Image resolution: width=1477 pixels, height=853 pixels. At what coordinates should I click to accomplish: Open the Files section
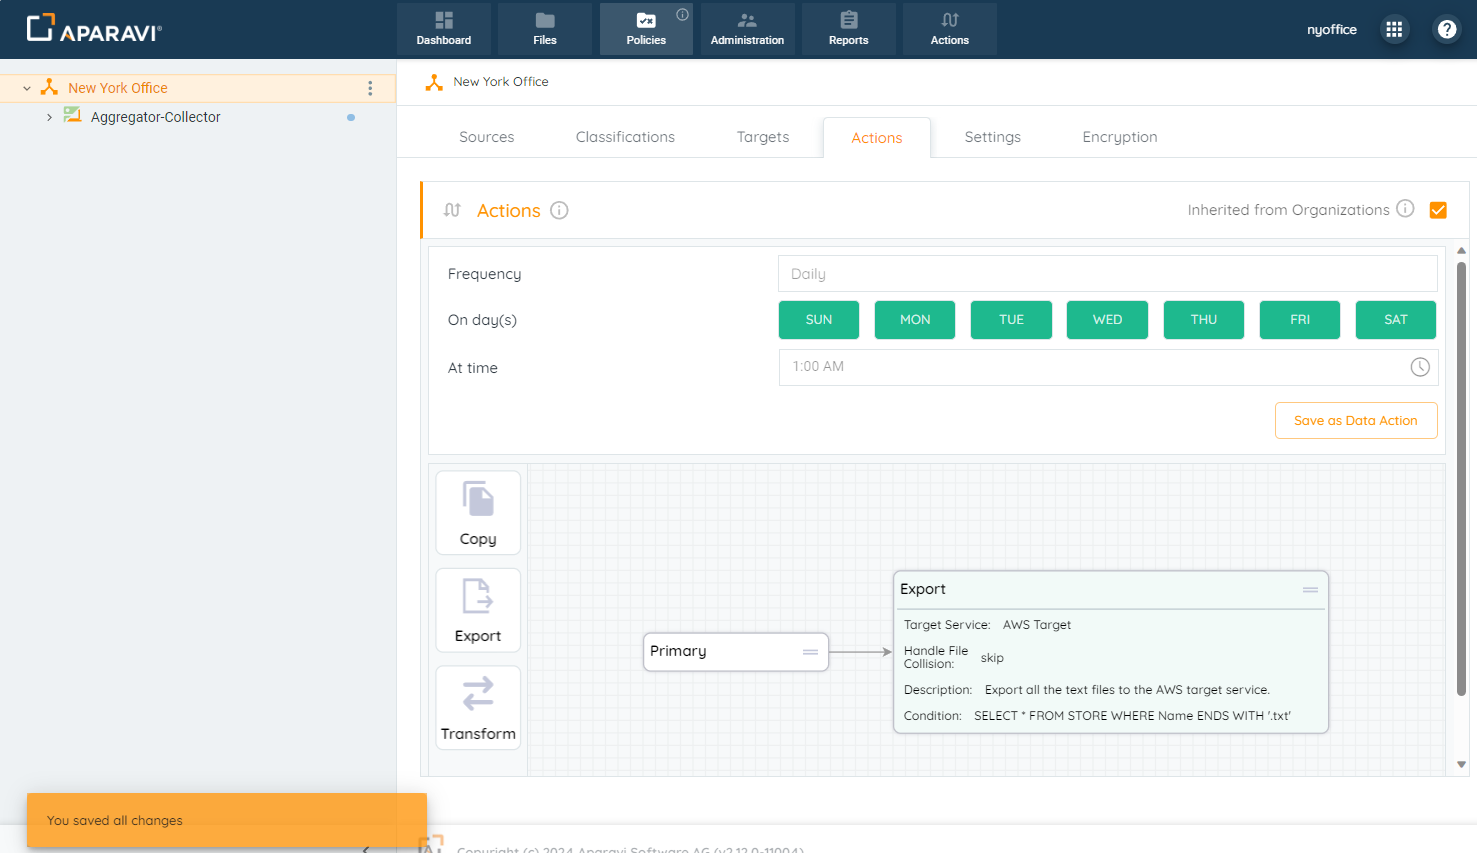(x=544, y=29)
